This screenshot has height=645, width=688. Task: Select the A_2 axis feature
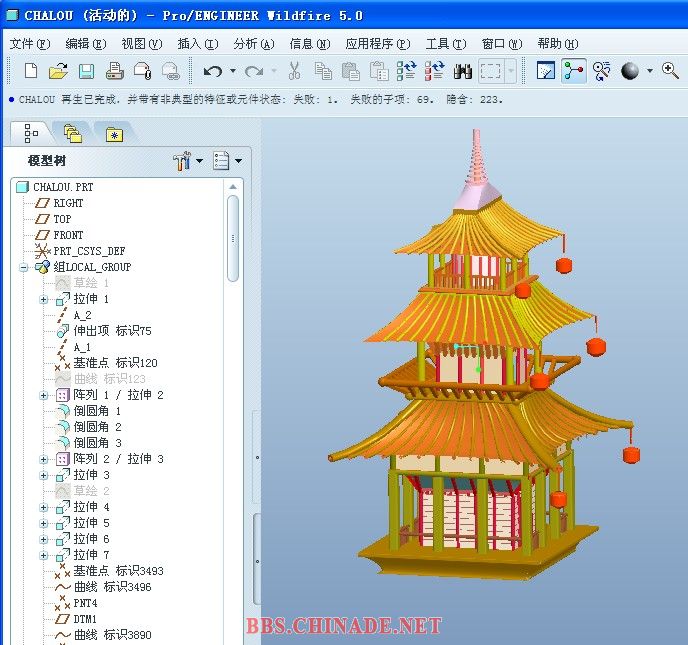pos(82,315)
